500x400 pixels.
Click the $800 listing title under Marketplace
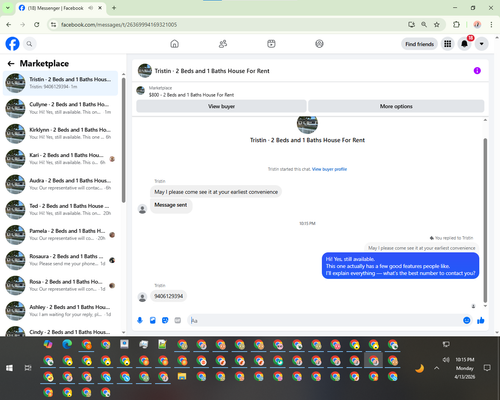click(x=191, y=95)
